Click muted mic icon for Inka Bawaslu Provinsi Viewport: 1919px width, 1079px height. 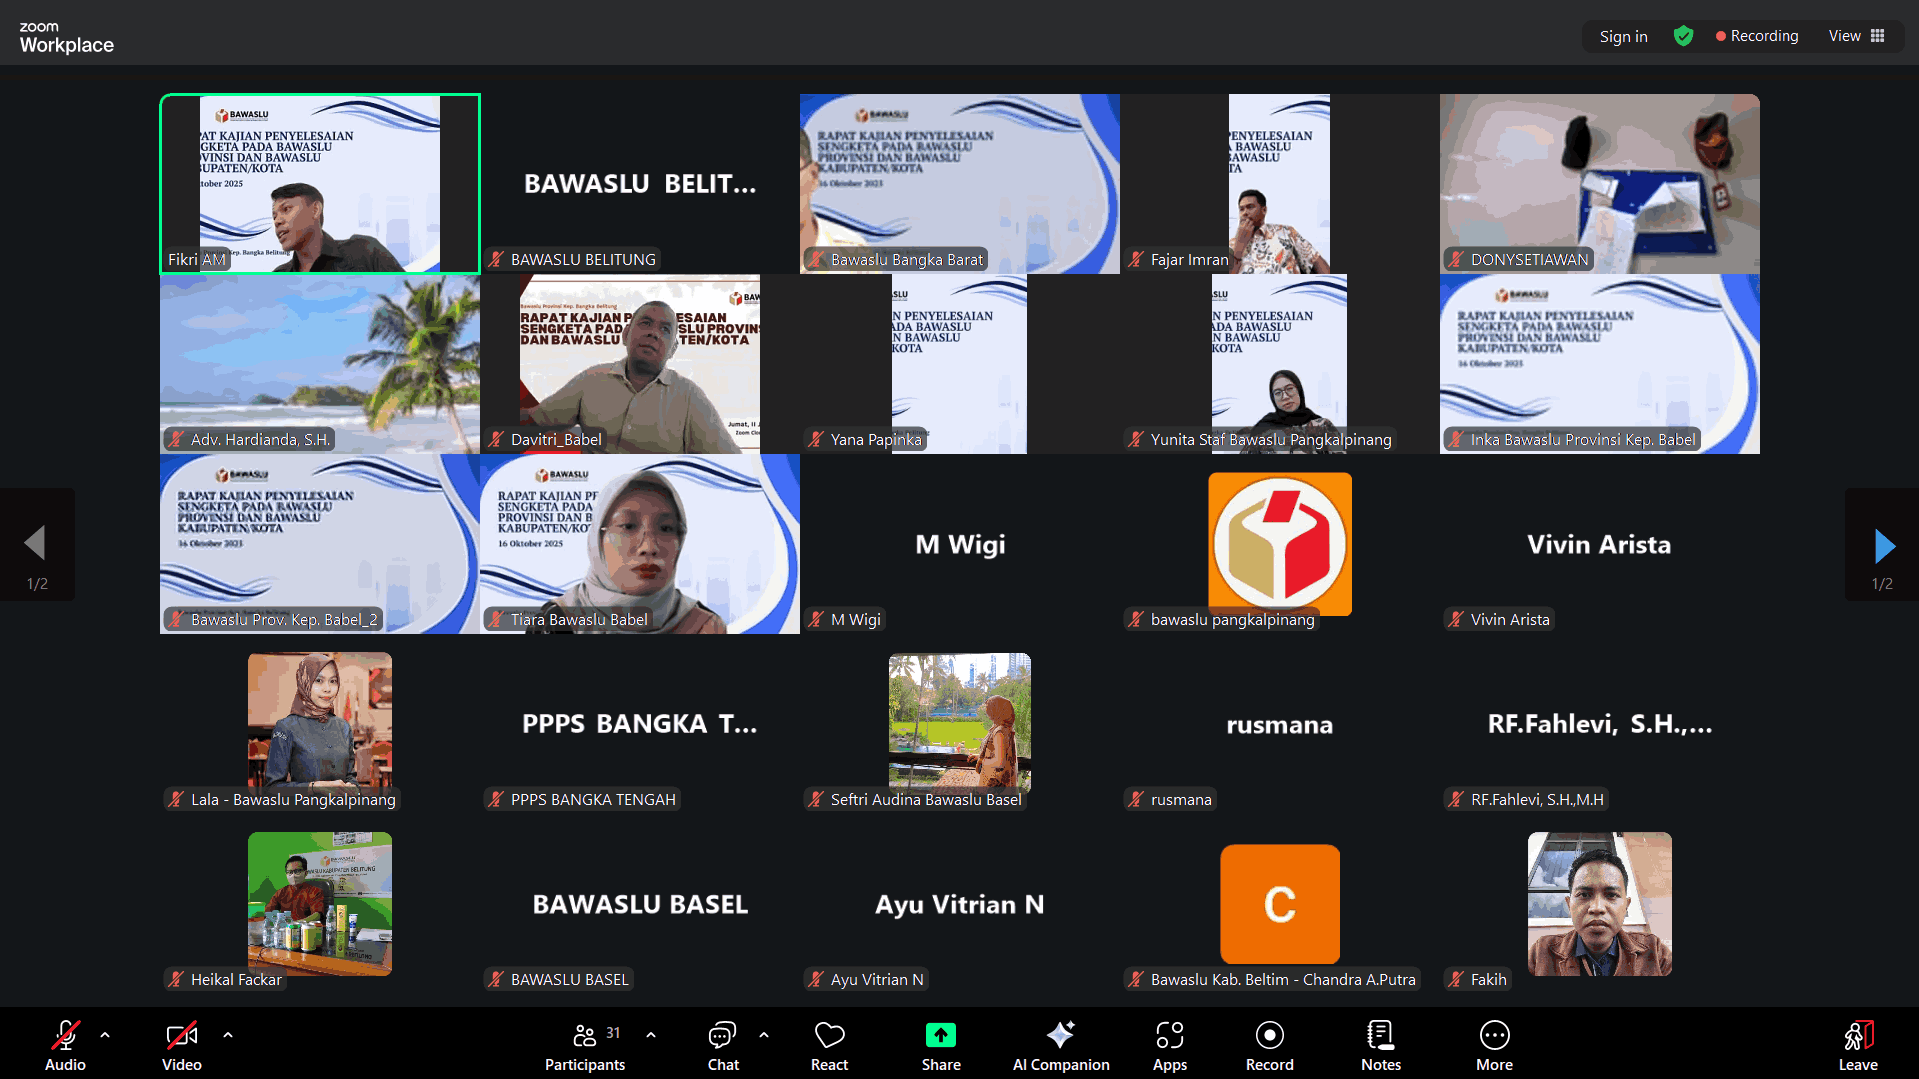[x=1456, y=440]
